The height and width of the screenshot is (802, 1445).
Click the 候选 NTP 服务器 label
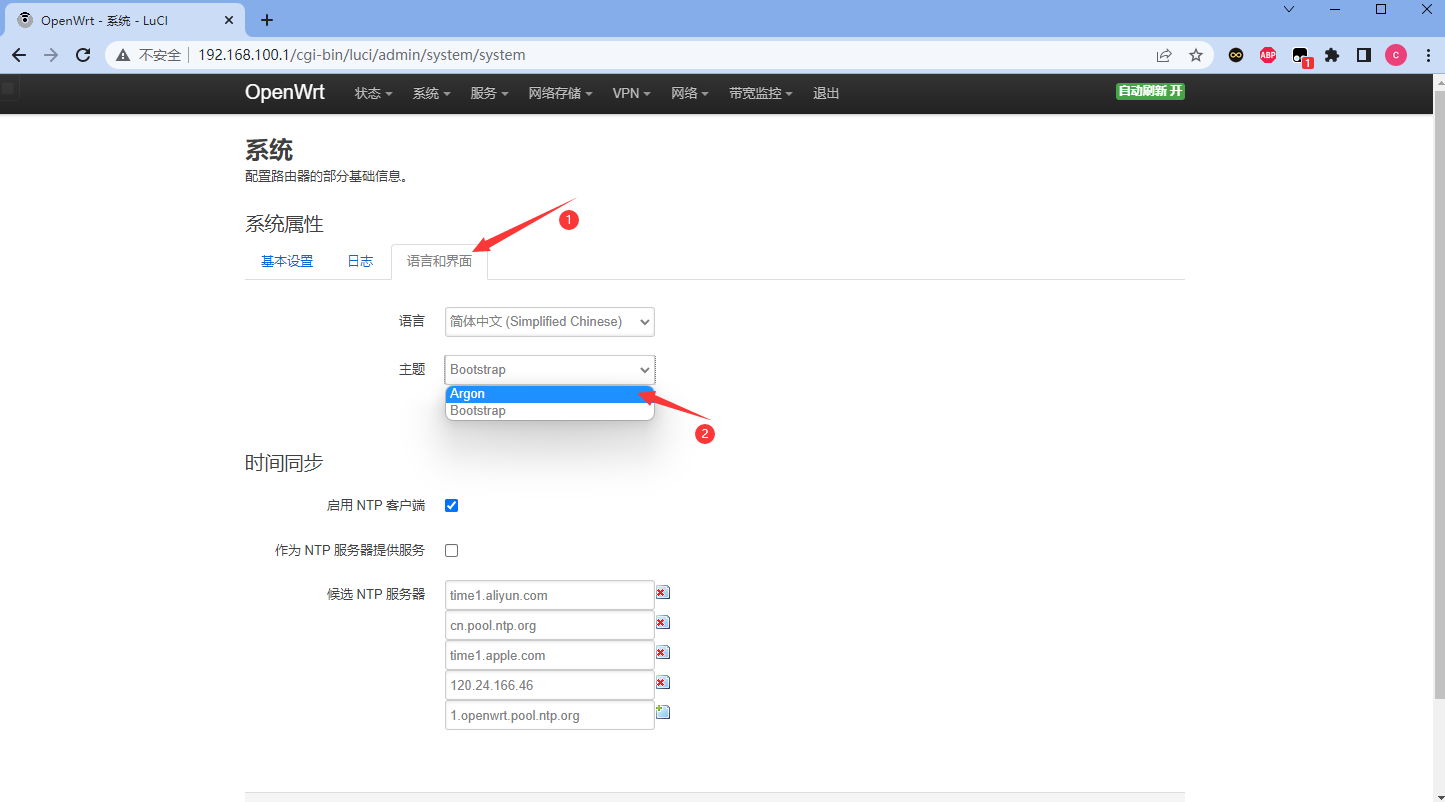click(x=376, y=594)
